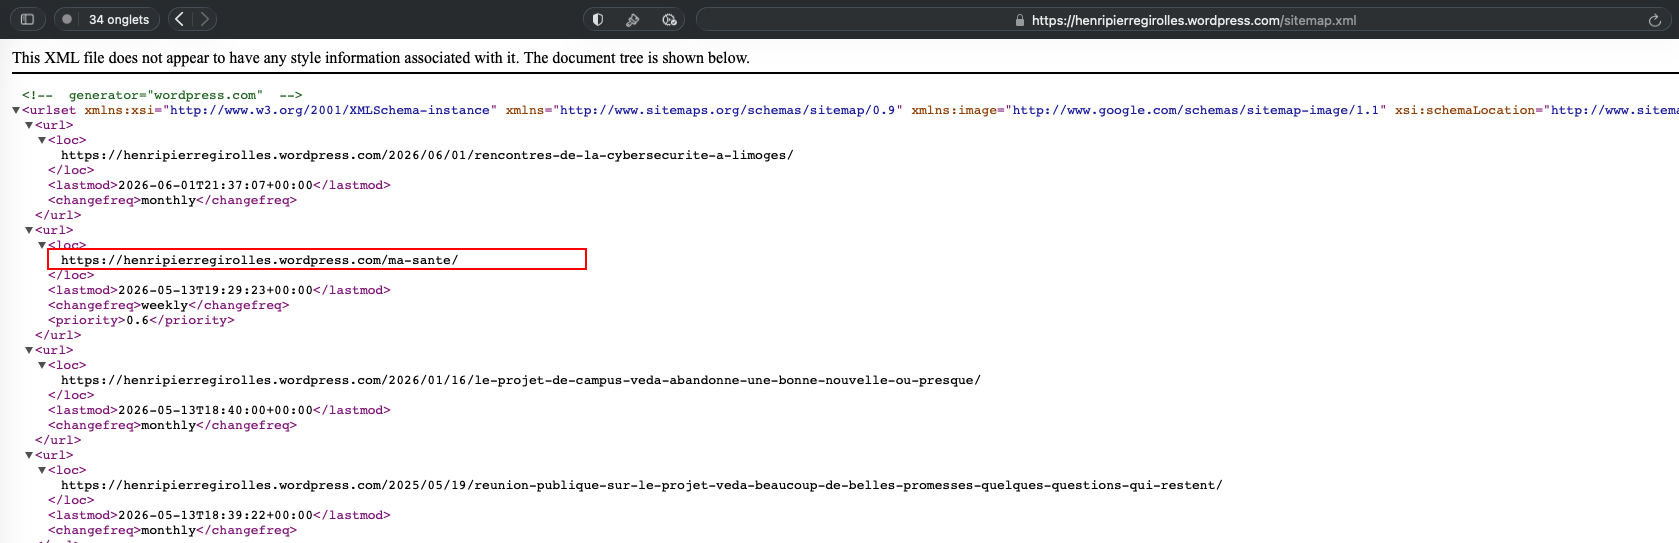
Task: Click the rencontres-de-la-cybersecurite-a-limoges URL text
Action: point(427,155)
